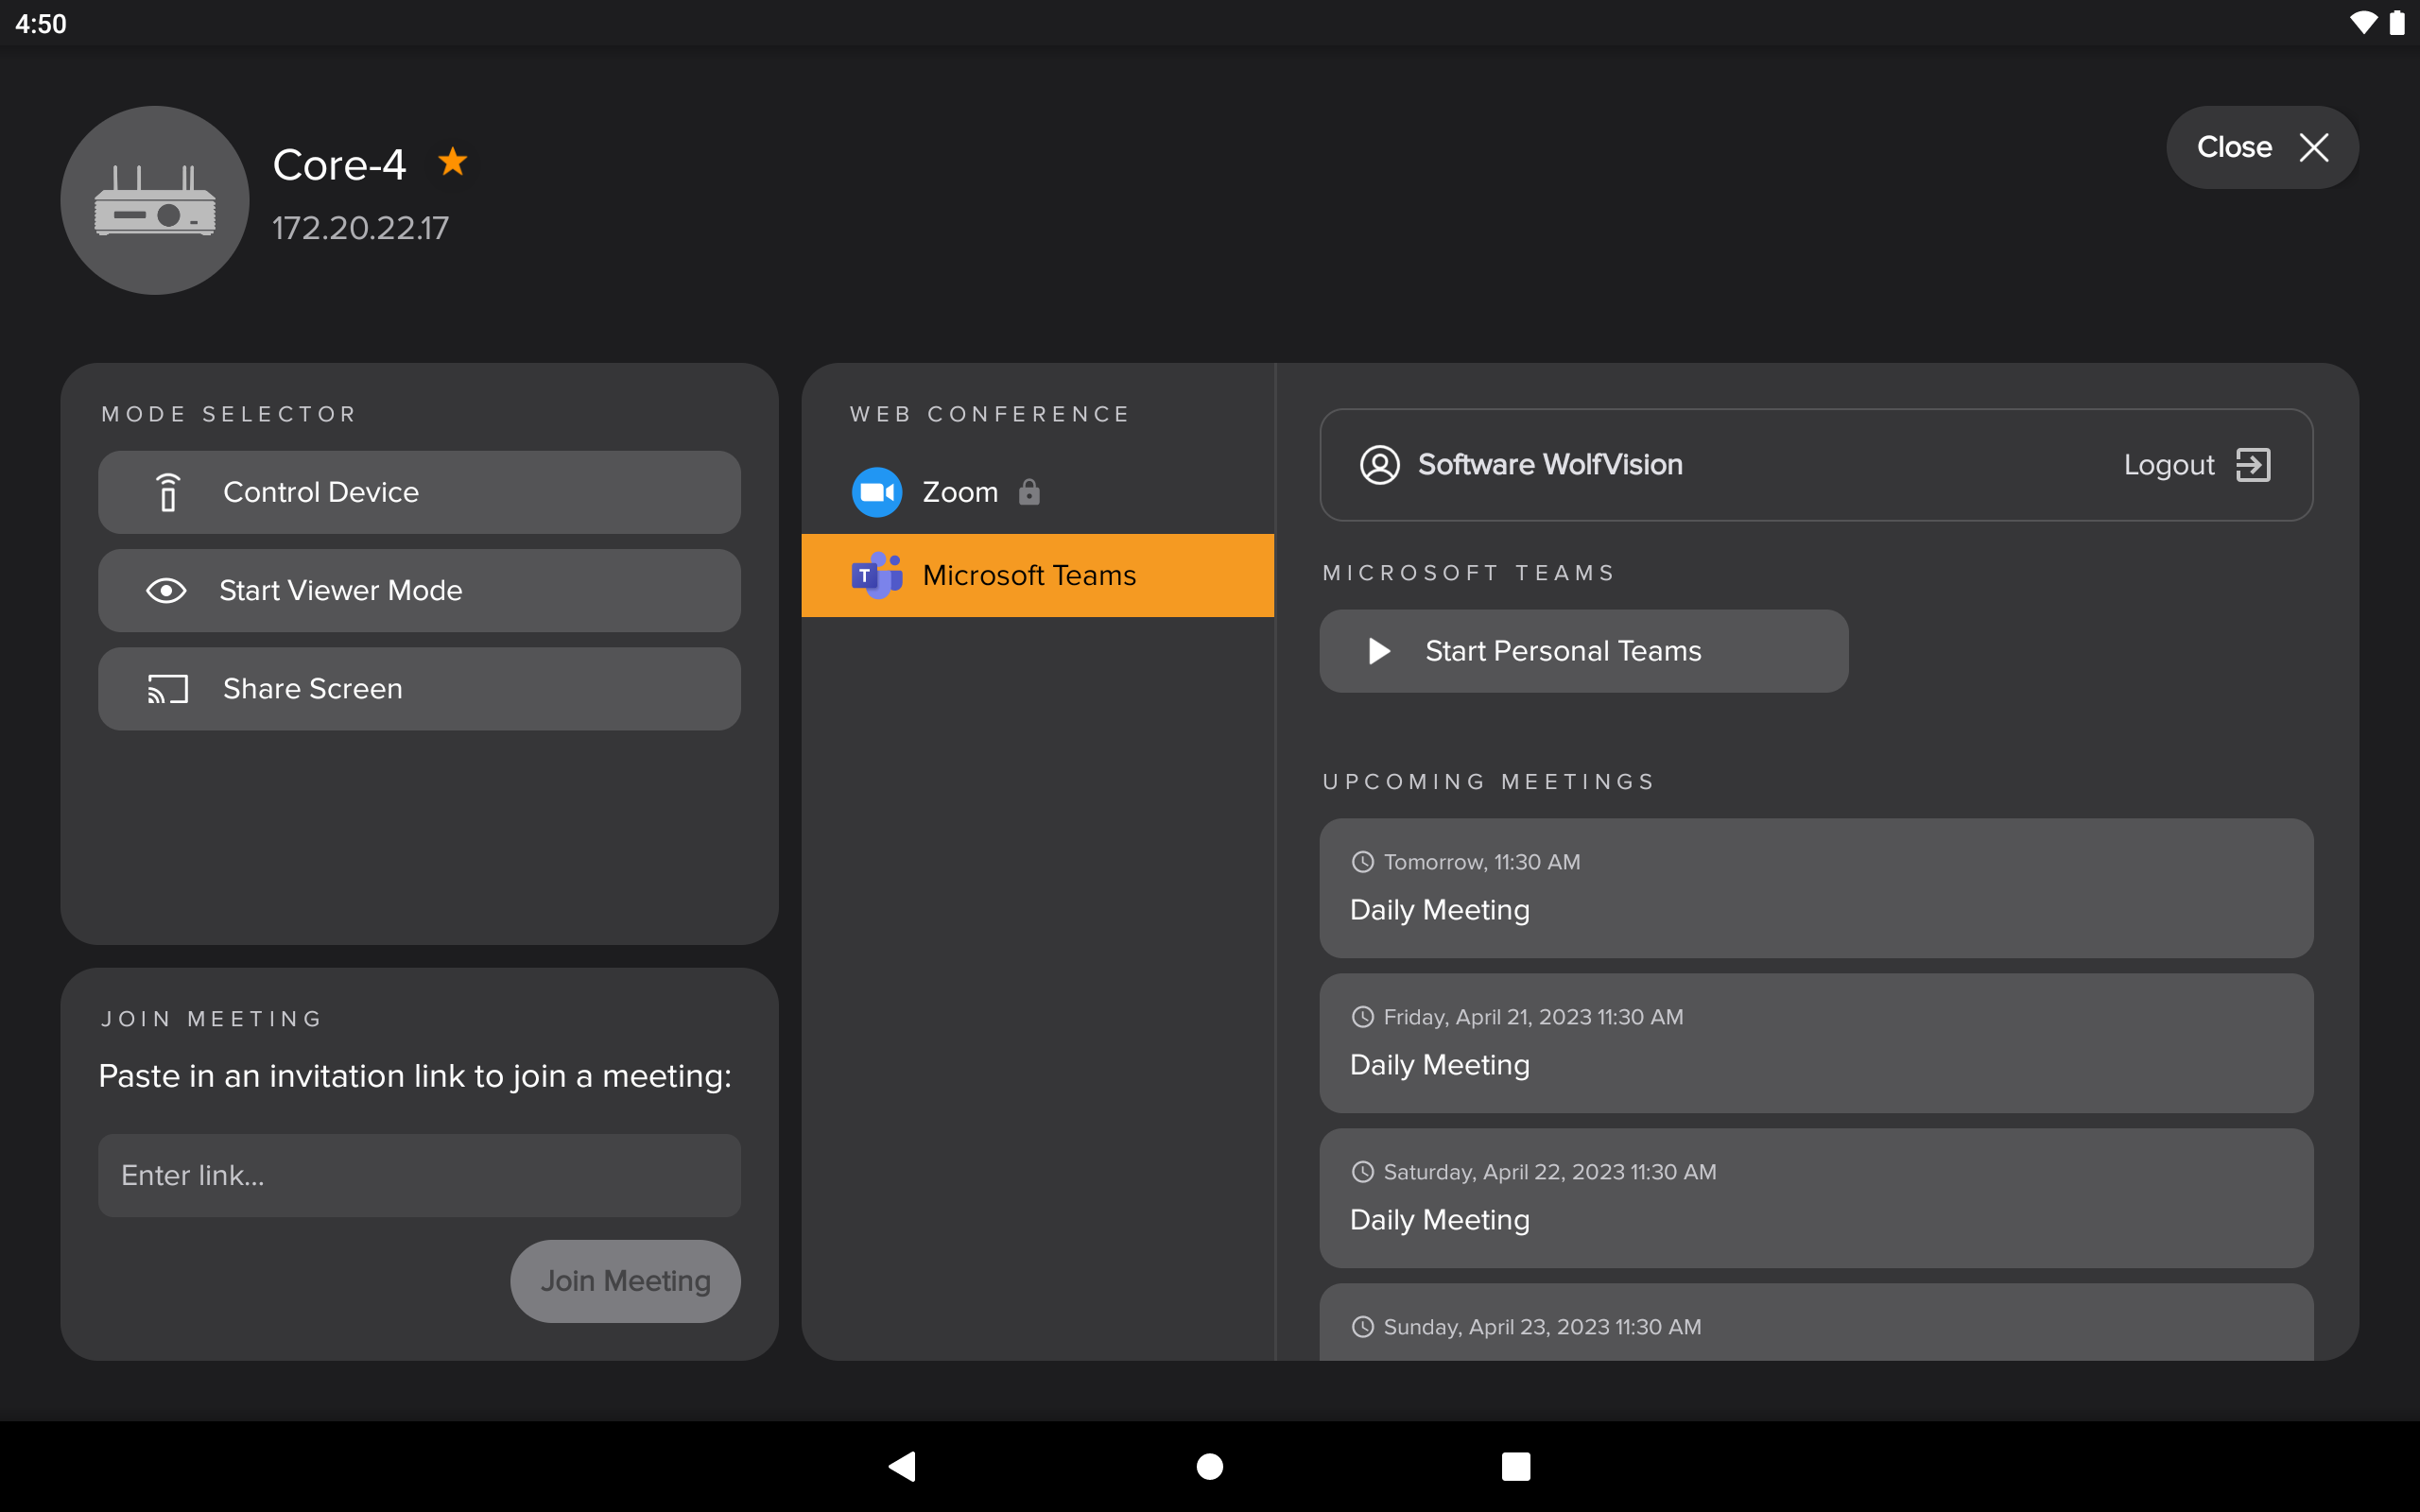
Task: Click the Core-4 device name
Action: [339, 164]
